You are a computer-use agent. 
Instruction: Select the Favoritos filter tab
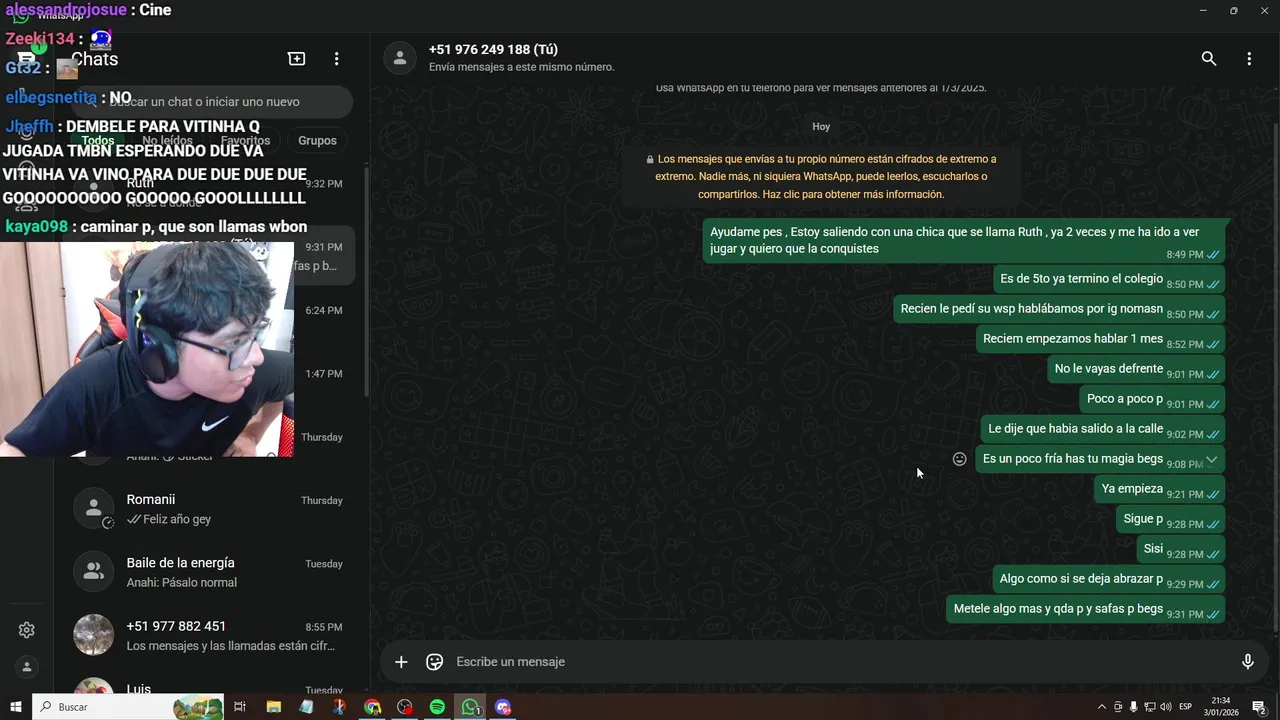[x=245, y=141]
